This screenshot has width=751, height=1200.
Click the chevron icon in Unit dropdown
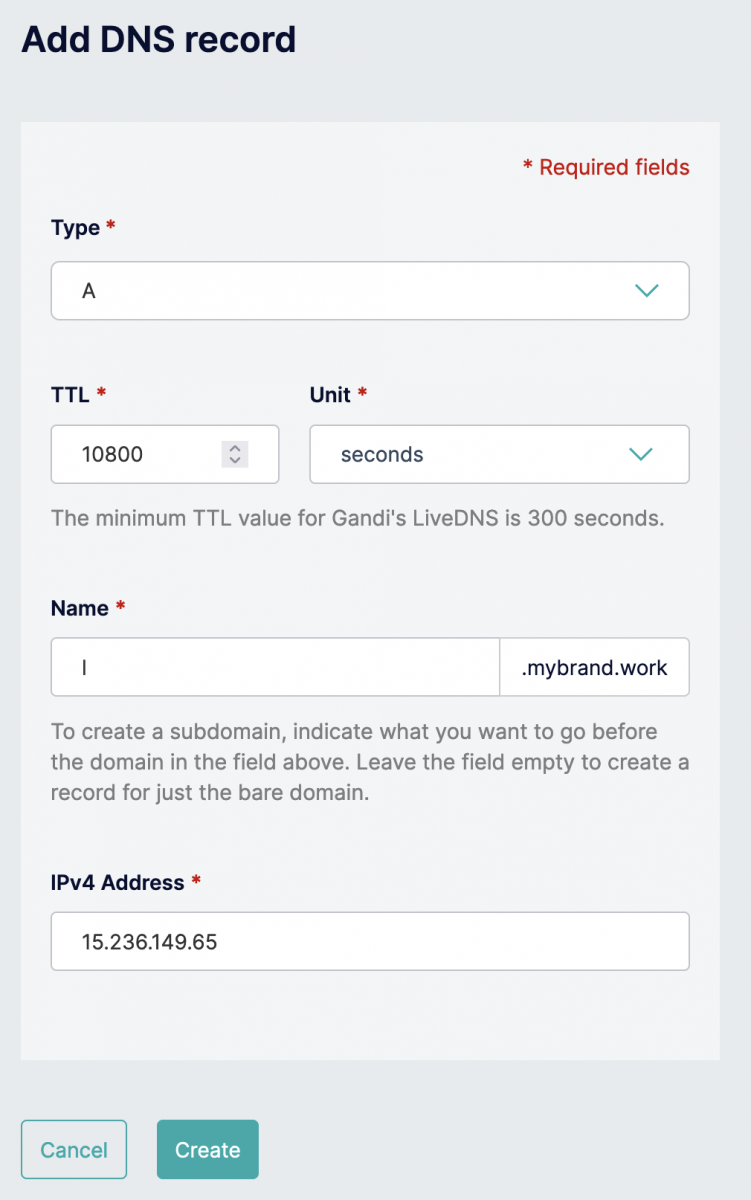pyautogui.click(x=640, y=454)
